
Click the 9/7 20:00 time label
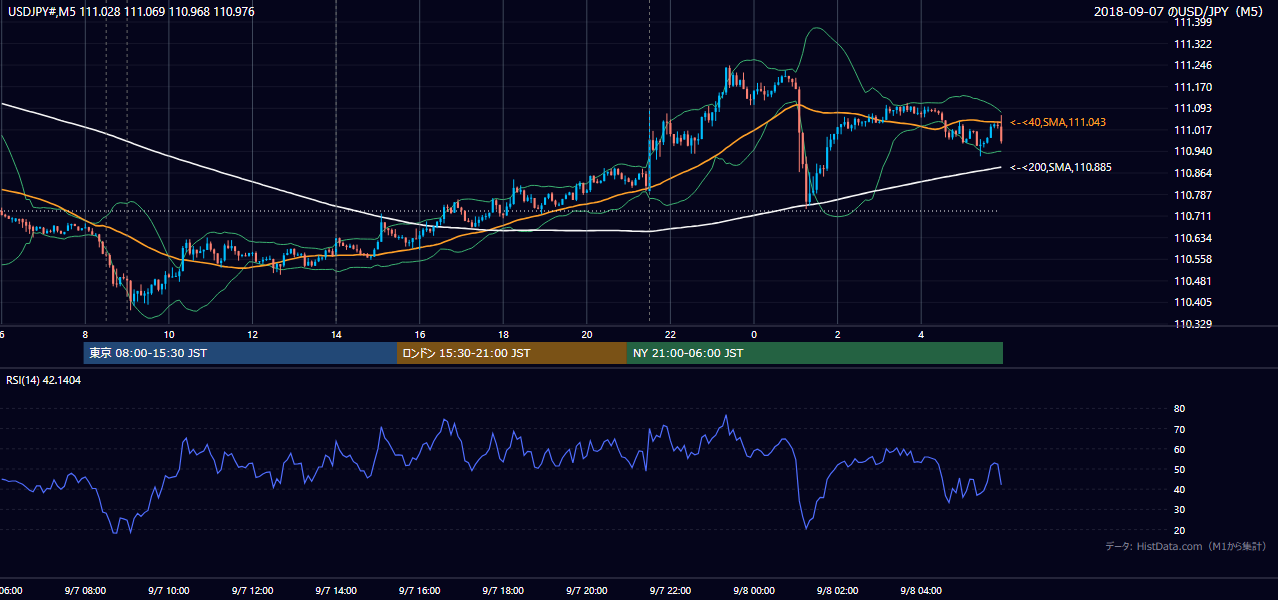coord(587,590)
